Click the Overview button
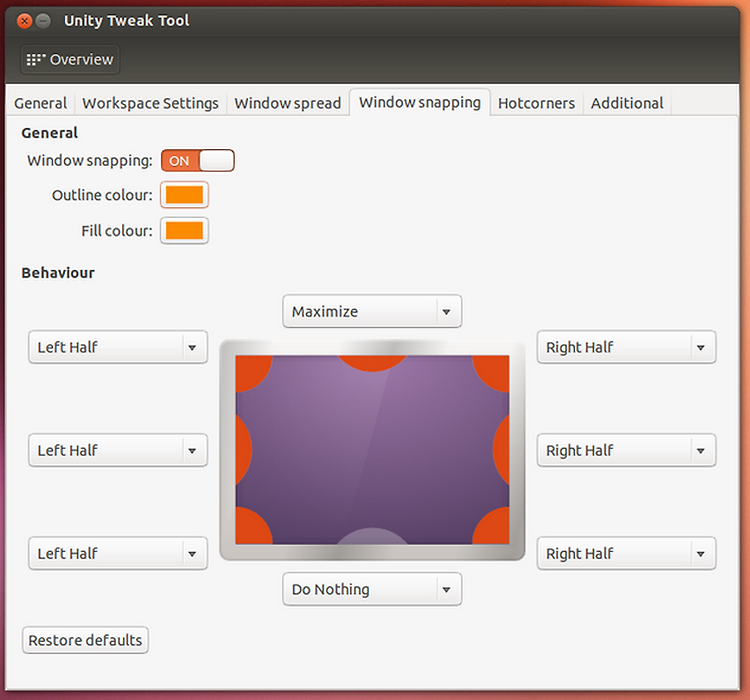Screen dimensions: 750x700 (x=70, y=59)
